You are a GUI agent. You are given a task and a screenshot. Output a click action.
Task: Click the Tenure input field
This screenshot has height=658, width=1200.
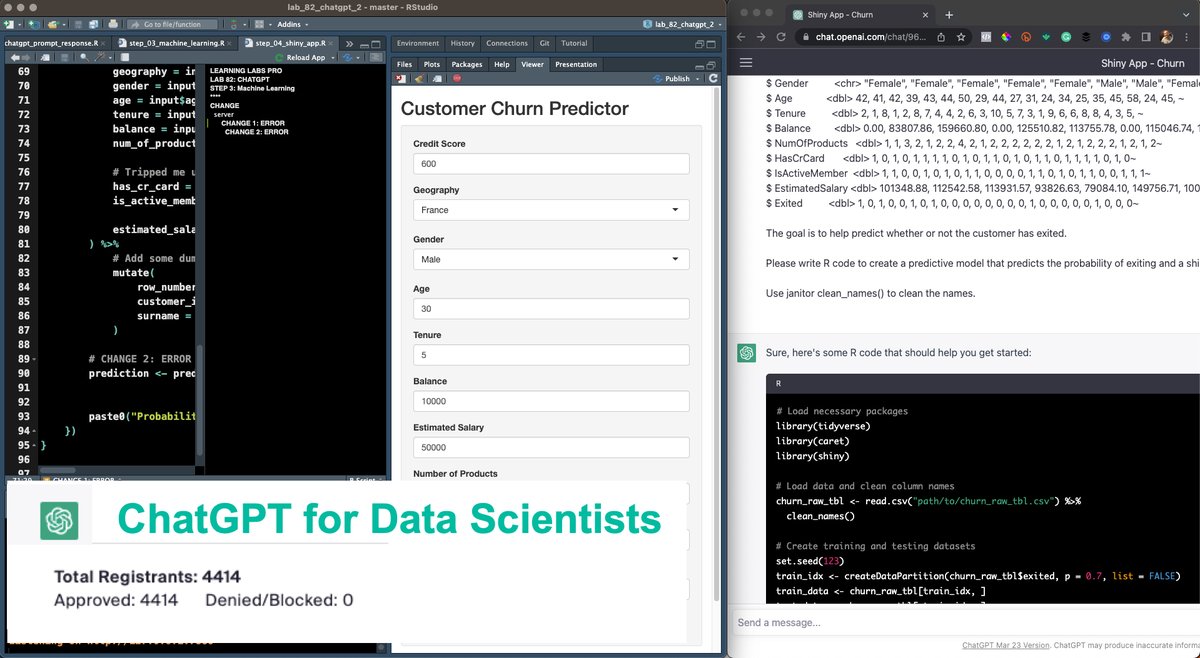[x=551, y=355]
